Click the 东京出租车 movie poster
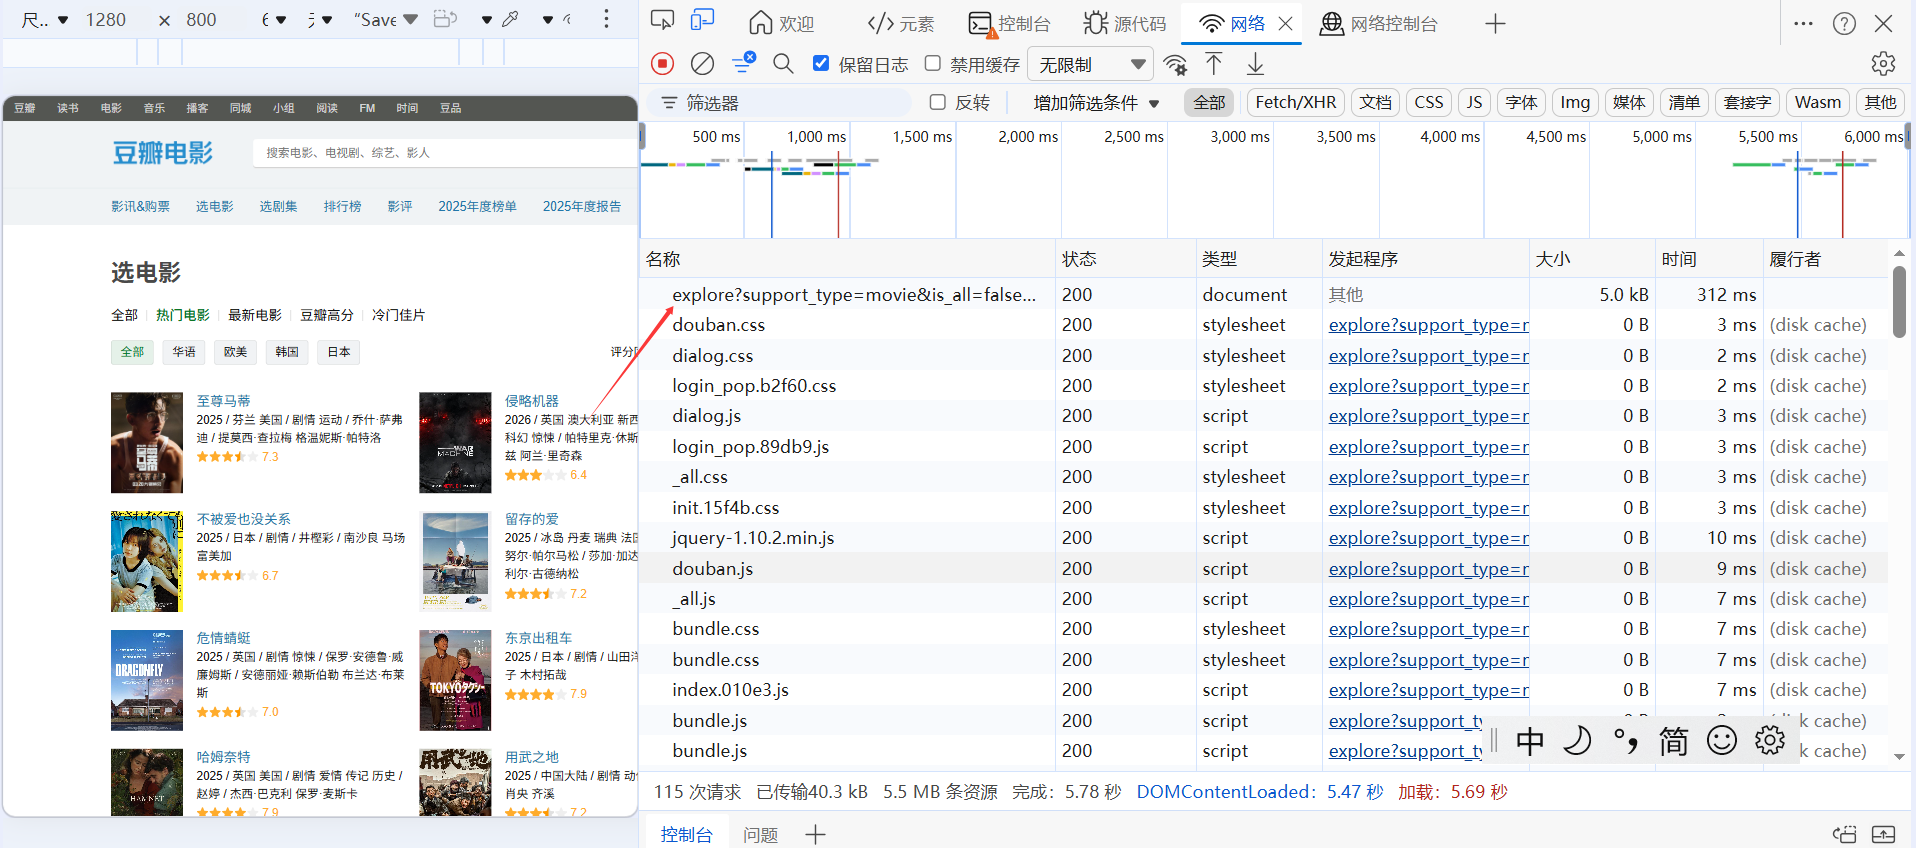Screen dimensions: 1916x848 tap(455, 680)
